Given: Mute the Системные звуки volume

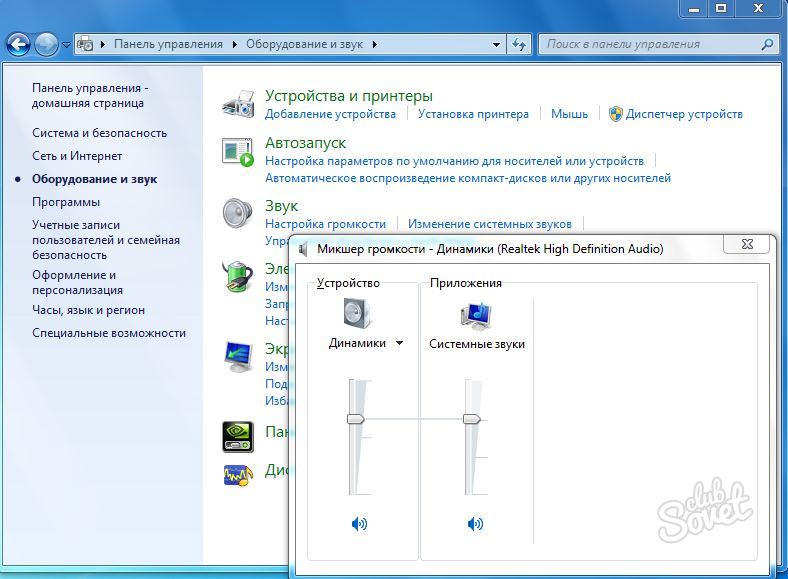Looking at the screenshot, I should click(475, 523).
